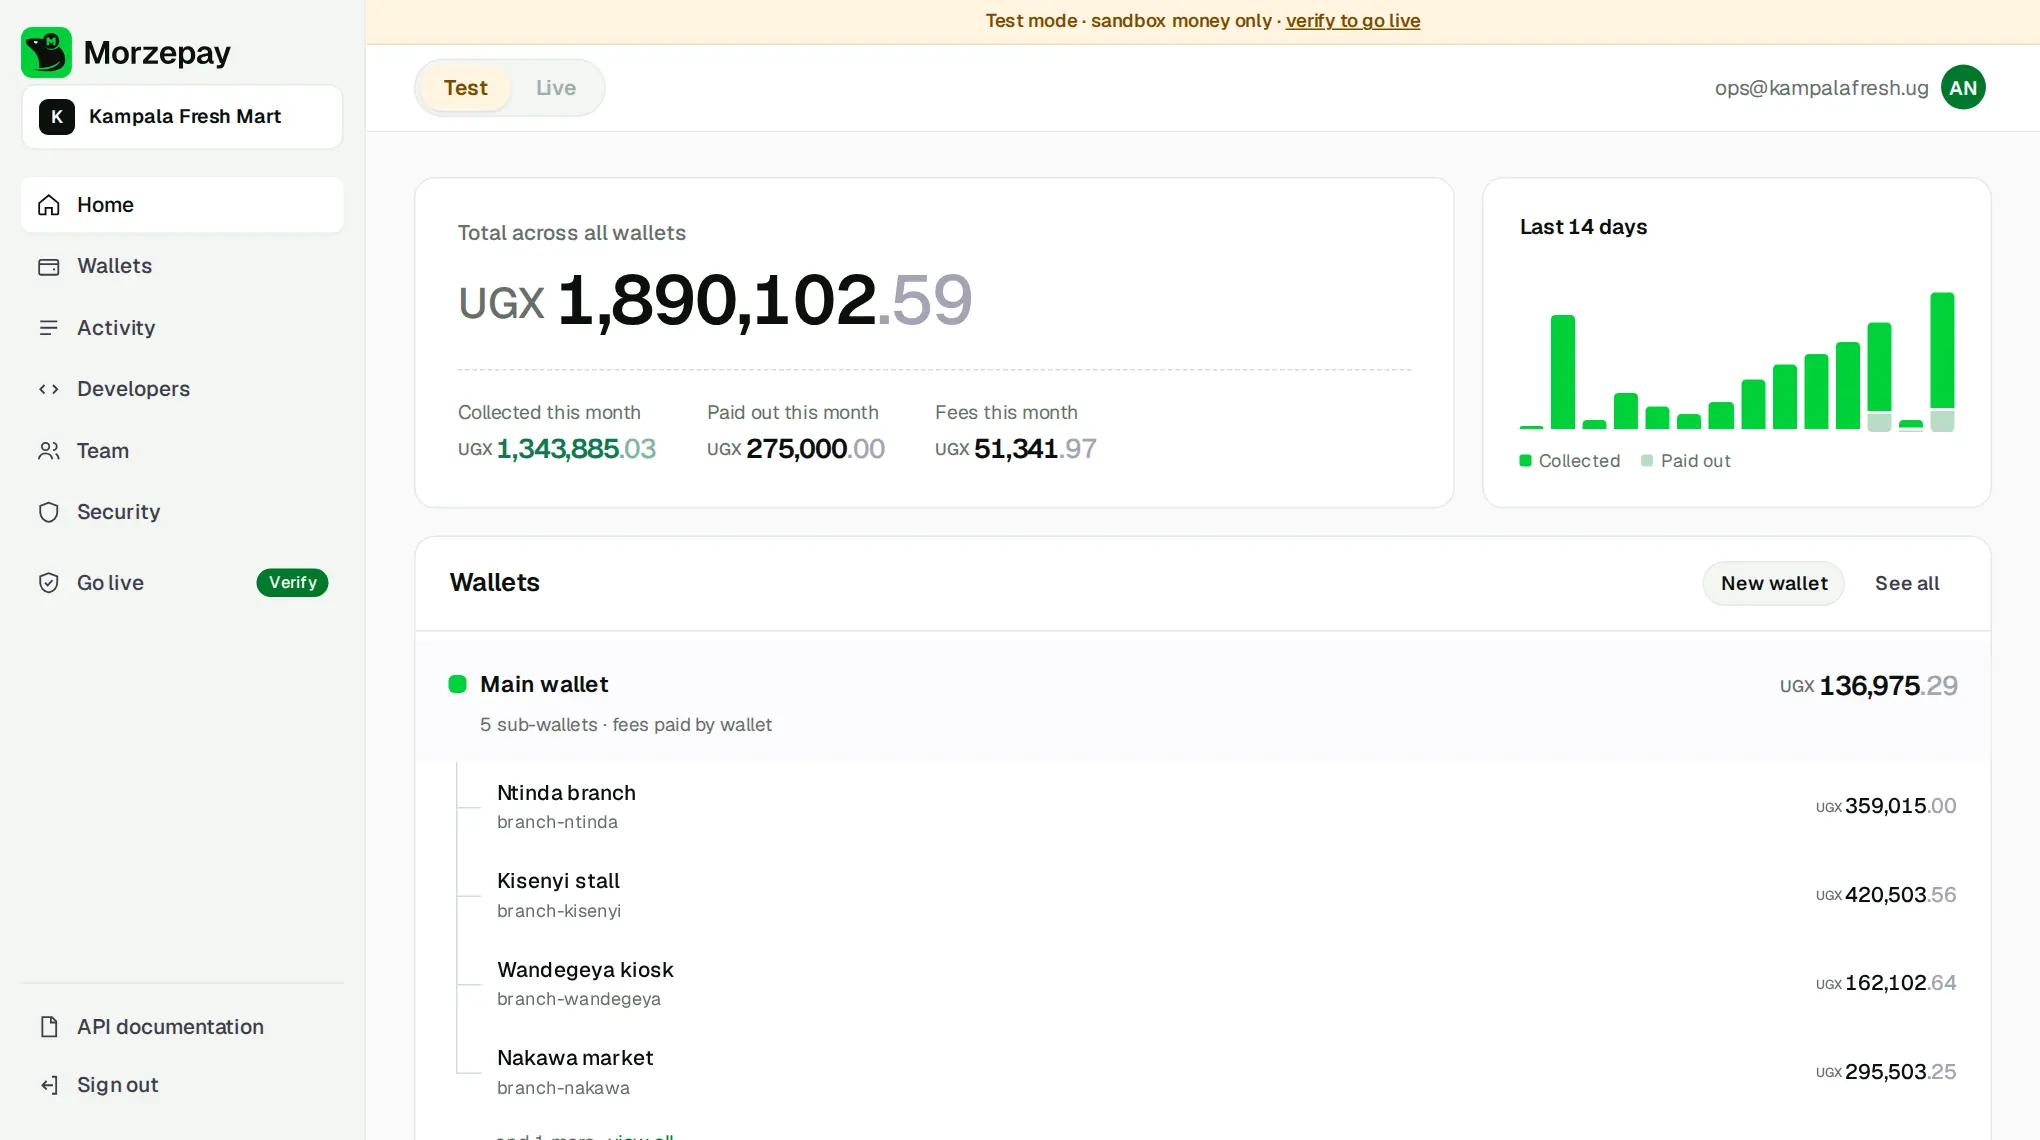
Task: Click the Last 14 days chart title
Action: tap(1583, 227)
